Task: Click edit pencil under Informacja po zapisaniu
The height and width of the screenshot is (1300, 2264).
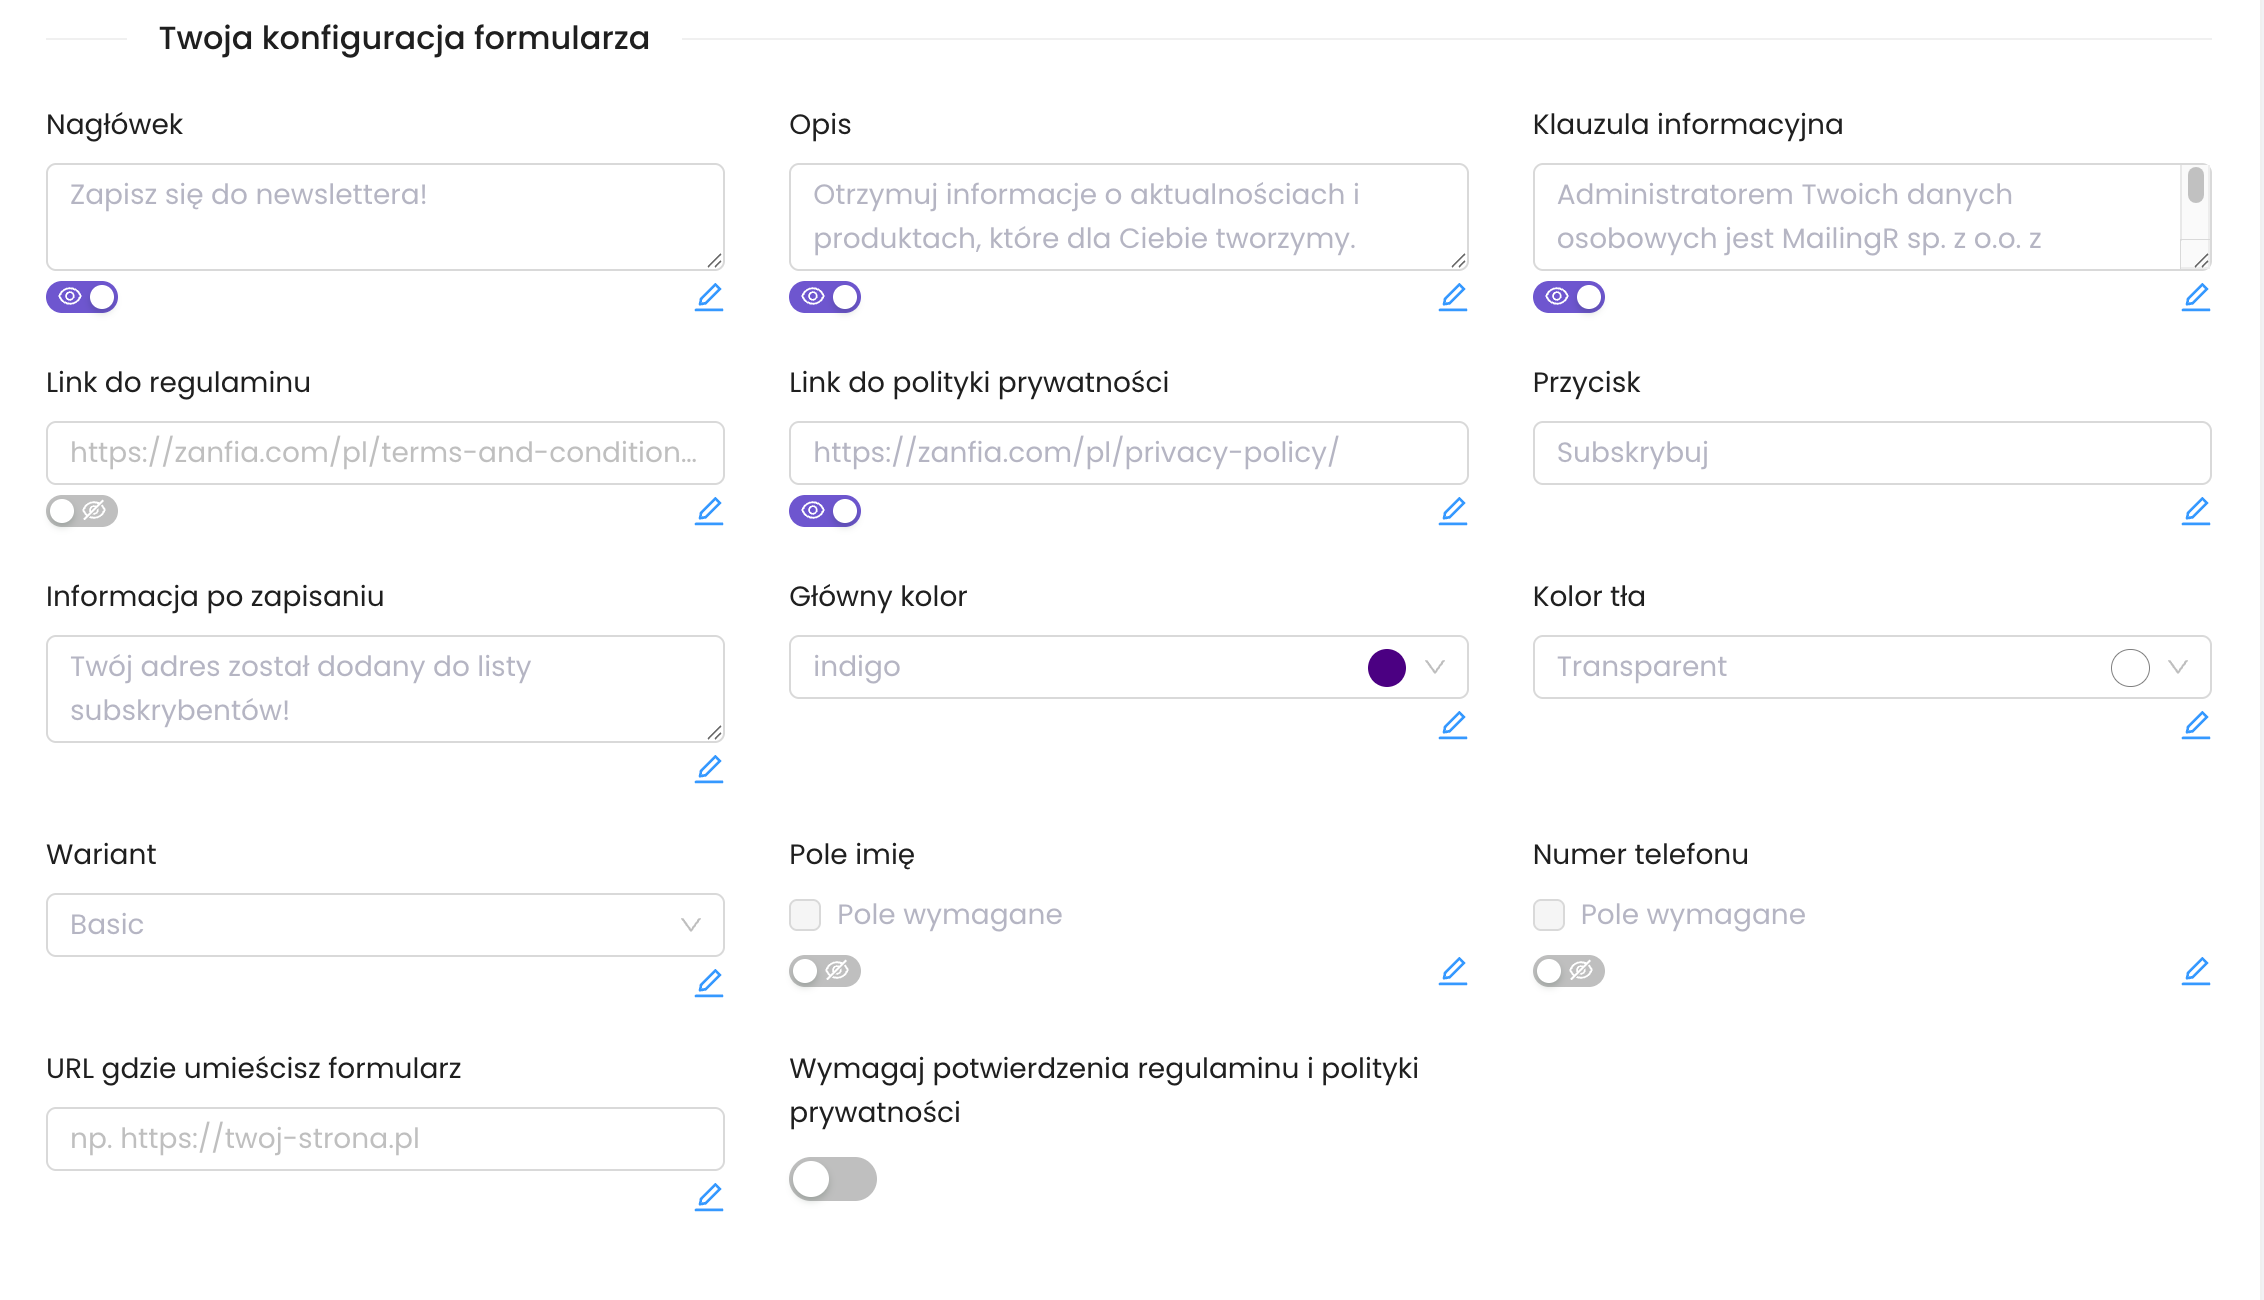Action: (709, 769)
